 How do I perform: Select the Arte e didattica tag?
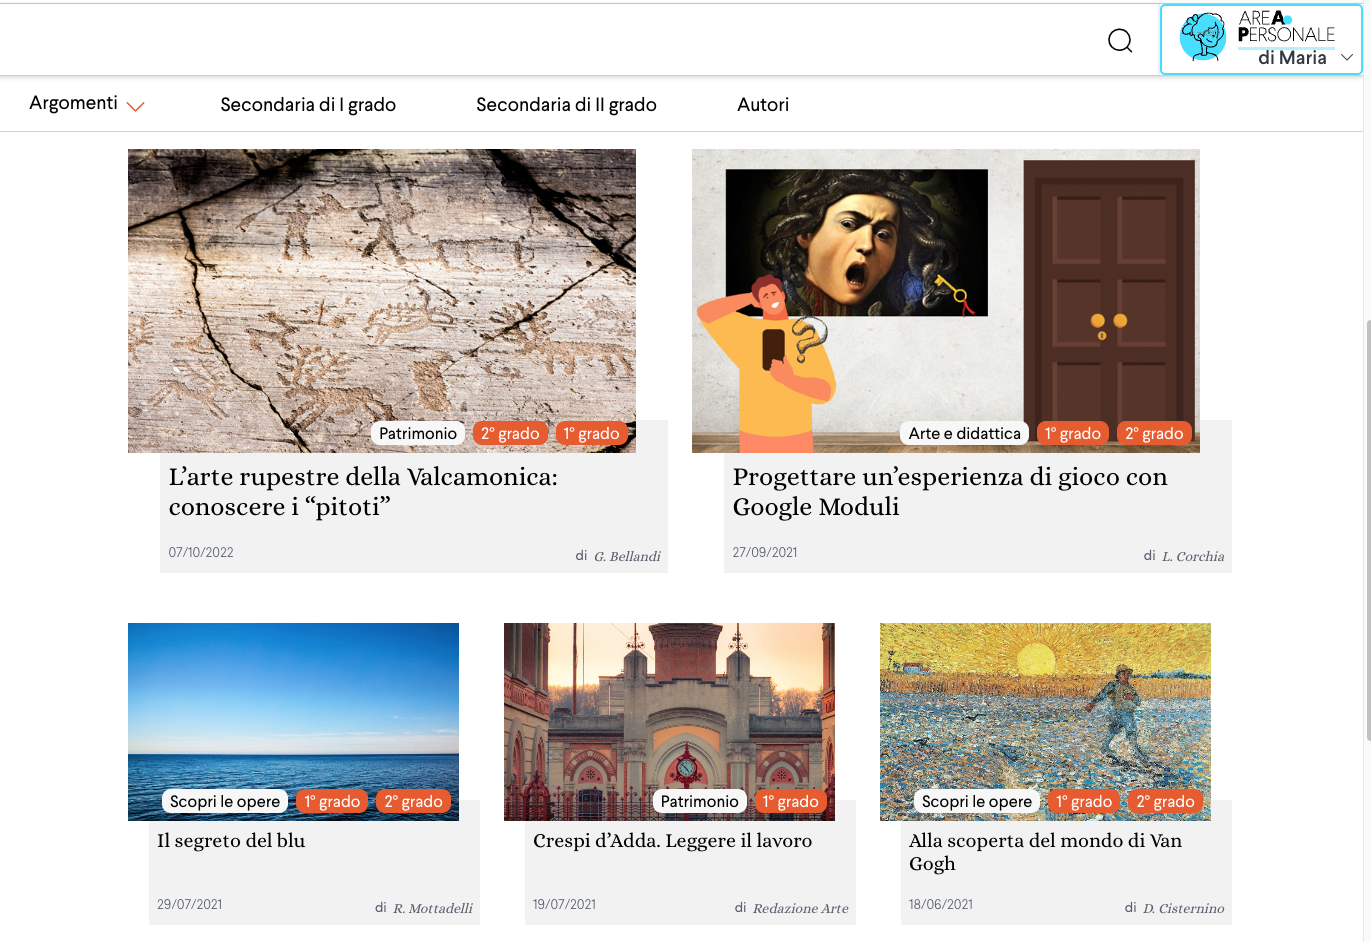point(965,433)
